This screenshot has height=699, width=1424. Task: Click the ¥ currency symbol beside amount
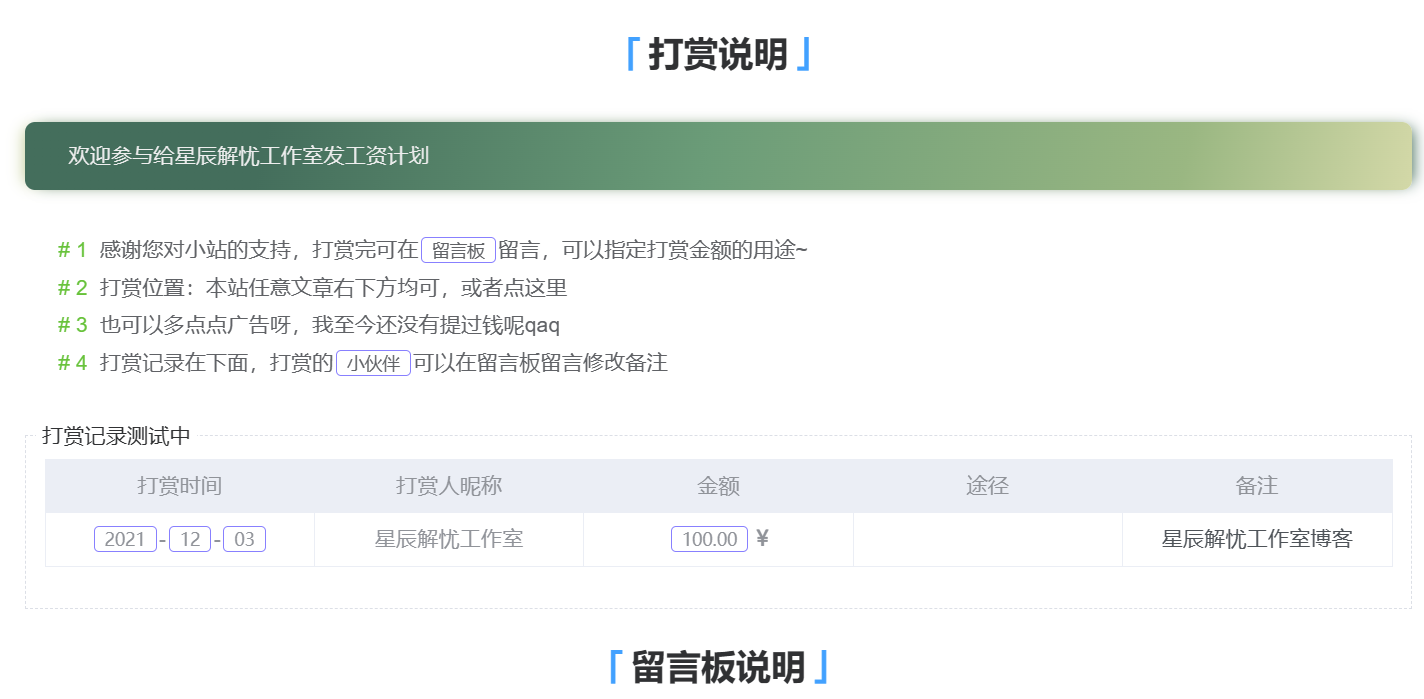pos(762,538)
